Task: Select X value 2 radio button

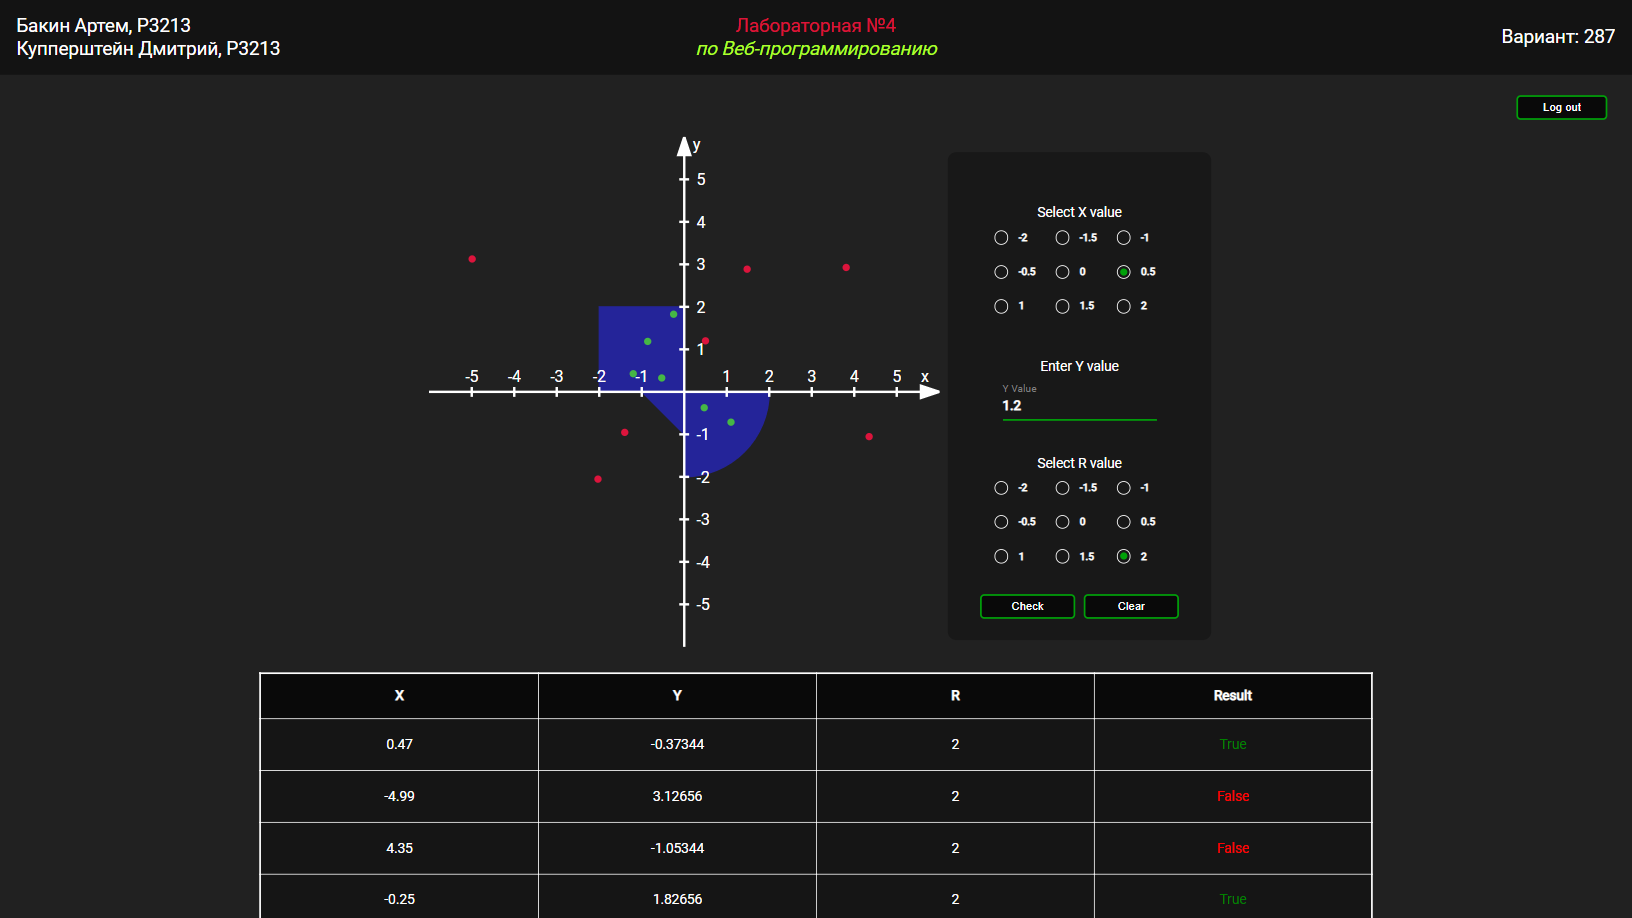Action: point(1124,307)
